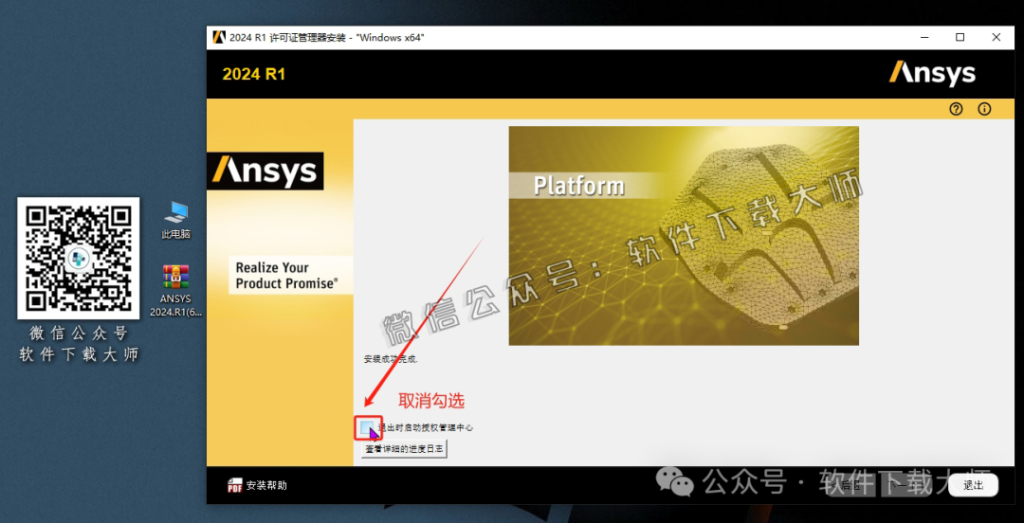Open the info circle icon

pos(984,109)
